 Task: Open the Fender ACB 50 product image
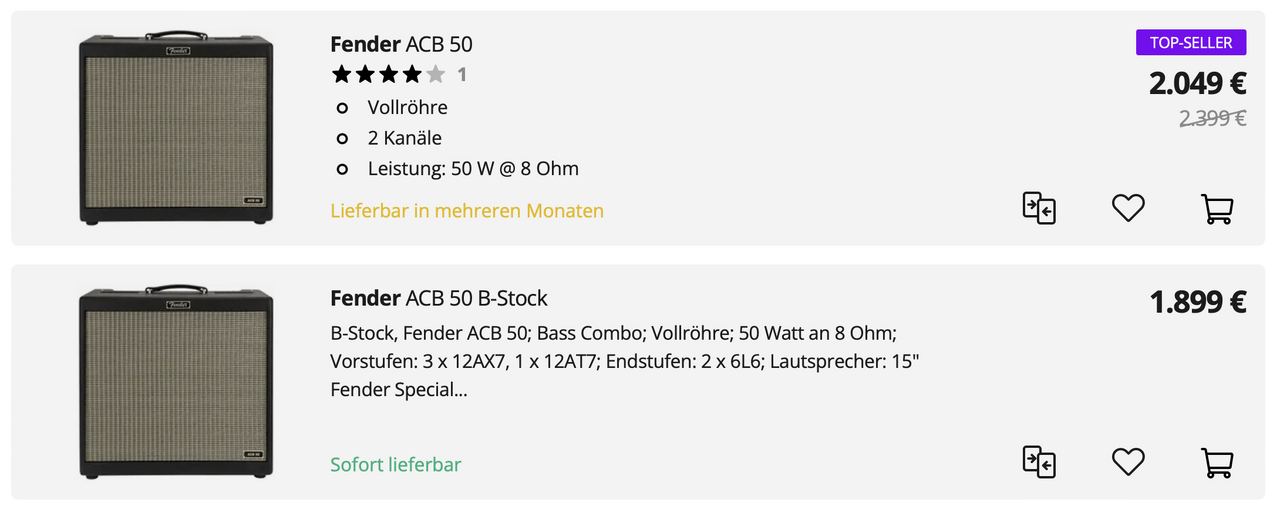pyautogui.click(x=177, y=127)
